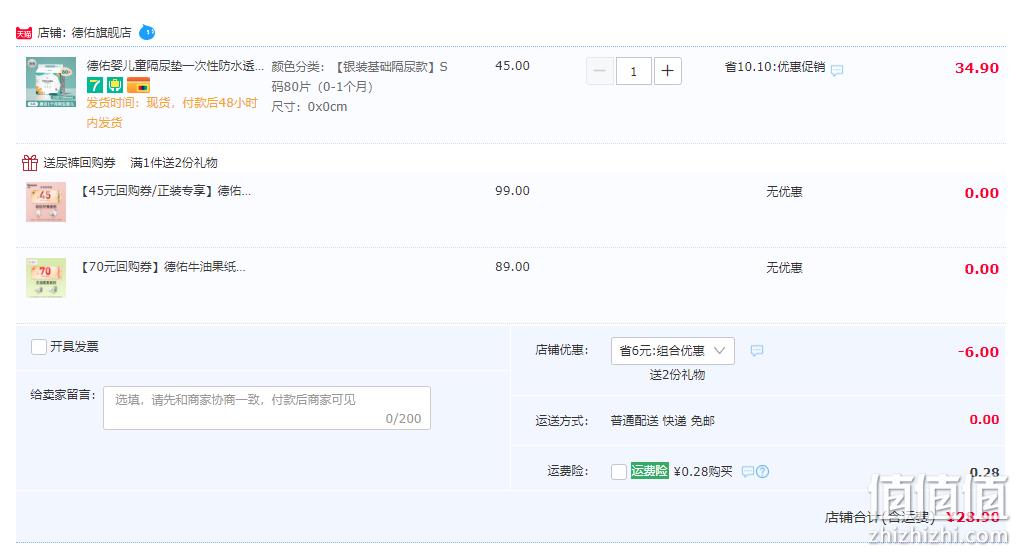The image size is (1018, 553).
Task: Click 无优惠 in the 70元回购券 row
Action: coord(784,267)
